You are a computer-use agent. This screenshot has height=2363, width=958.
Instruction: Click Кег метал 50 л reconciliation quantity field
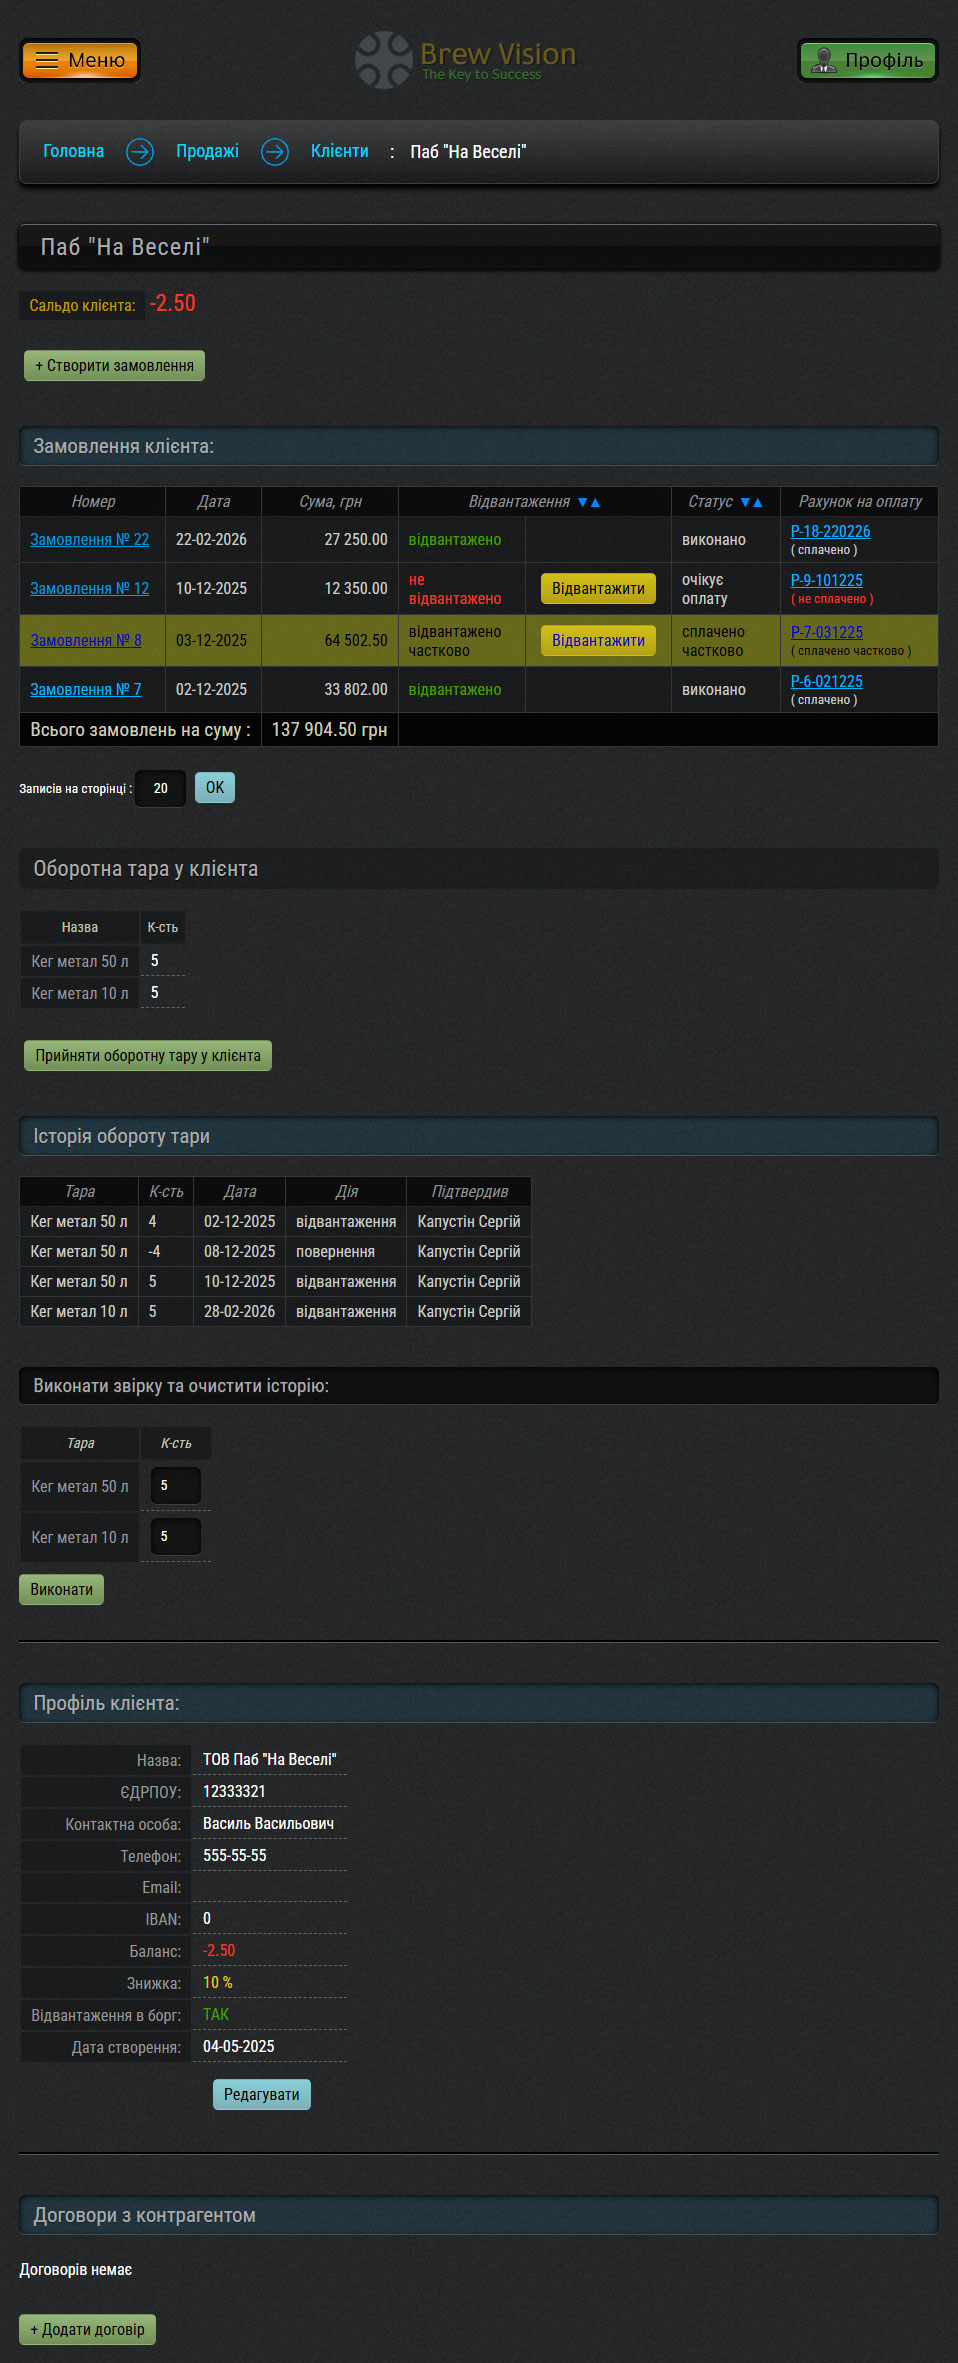(x=175, y=1486)
